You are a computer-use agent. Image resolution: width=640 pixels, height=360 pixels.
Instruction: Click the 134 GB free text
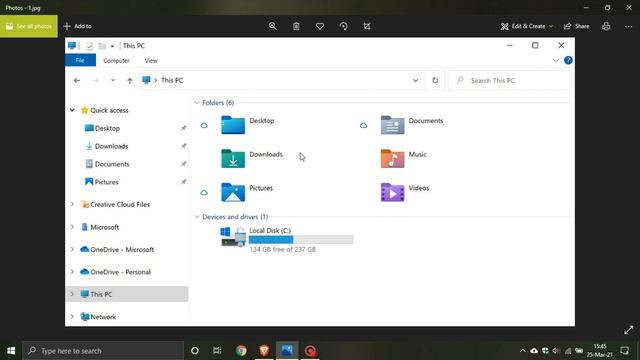[x=282, y=249]
